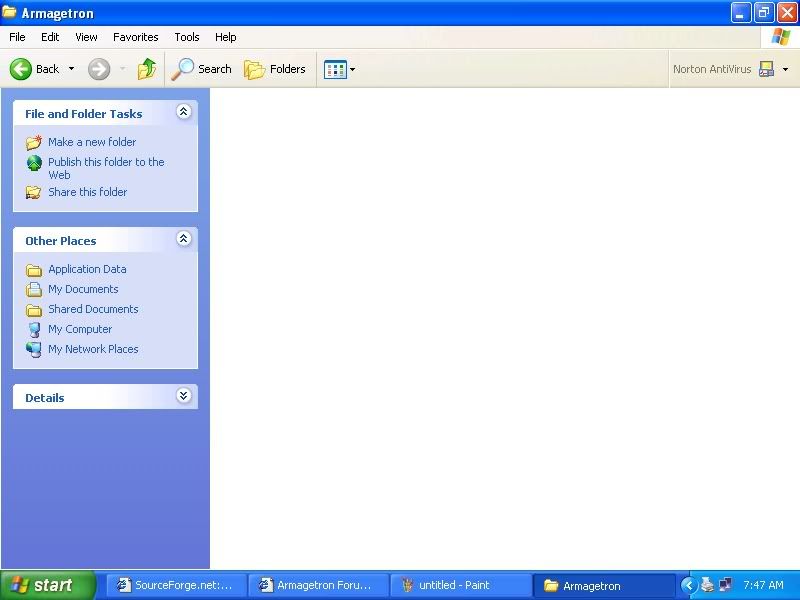Image resolution: width=800 pixels, height=600 pixels.
Task: Open the Tools menu
Action: 187,37
